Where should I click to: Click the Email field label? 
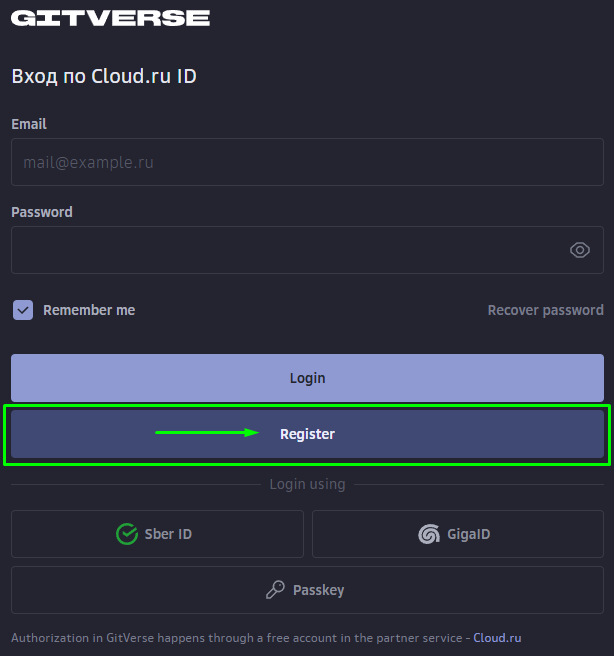(x=29, y=124)
